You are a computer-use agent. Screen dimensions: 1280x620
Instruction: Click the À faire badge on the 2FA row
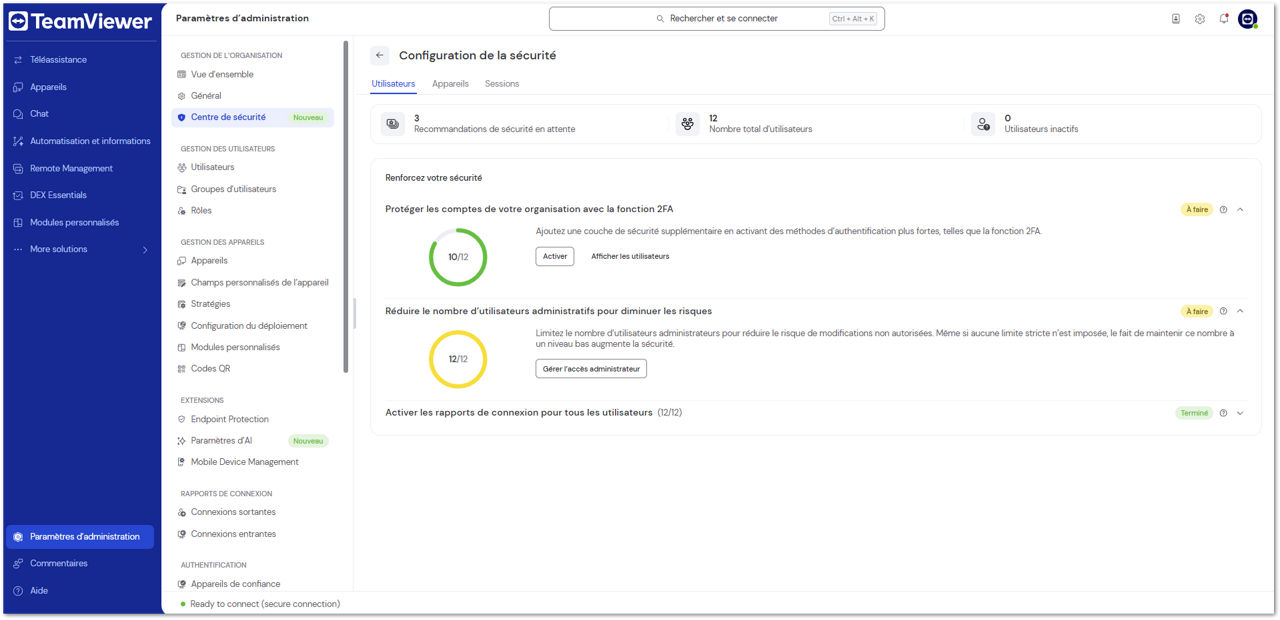pos(1197,210)
